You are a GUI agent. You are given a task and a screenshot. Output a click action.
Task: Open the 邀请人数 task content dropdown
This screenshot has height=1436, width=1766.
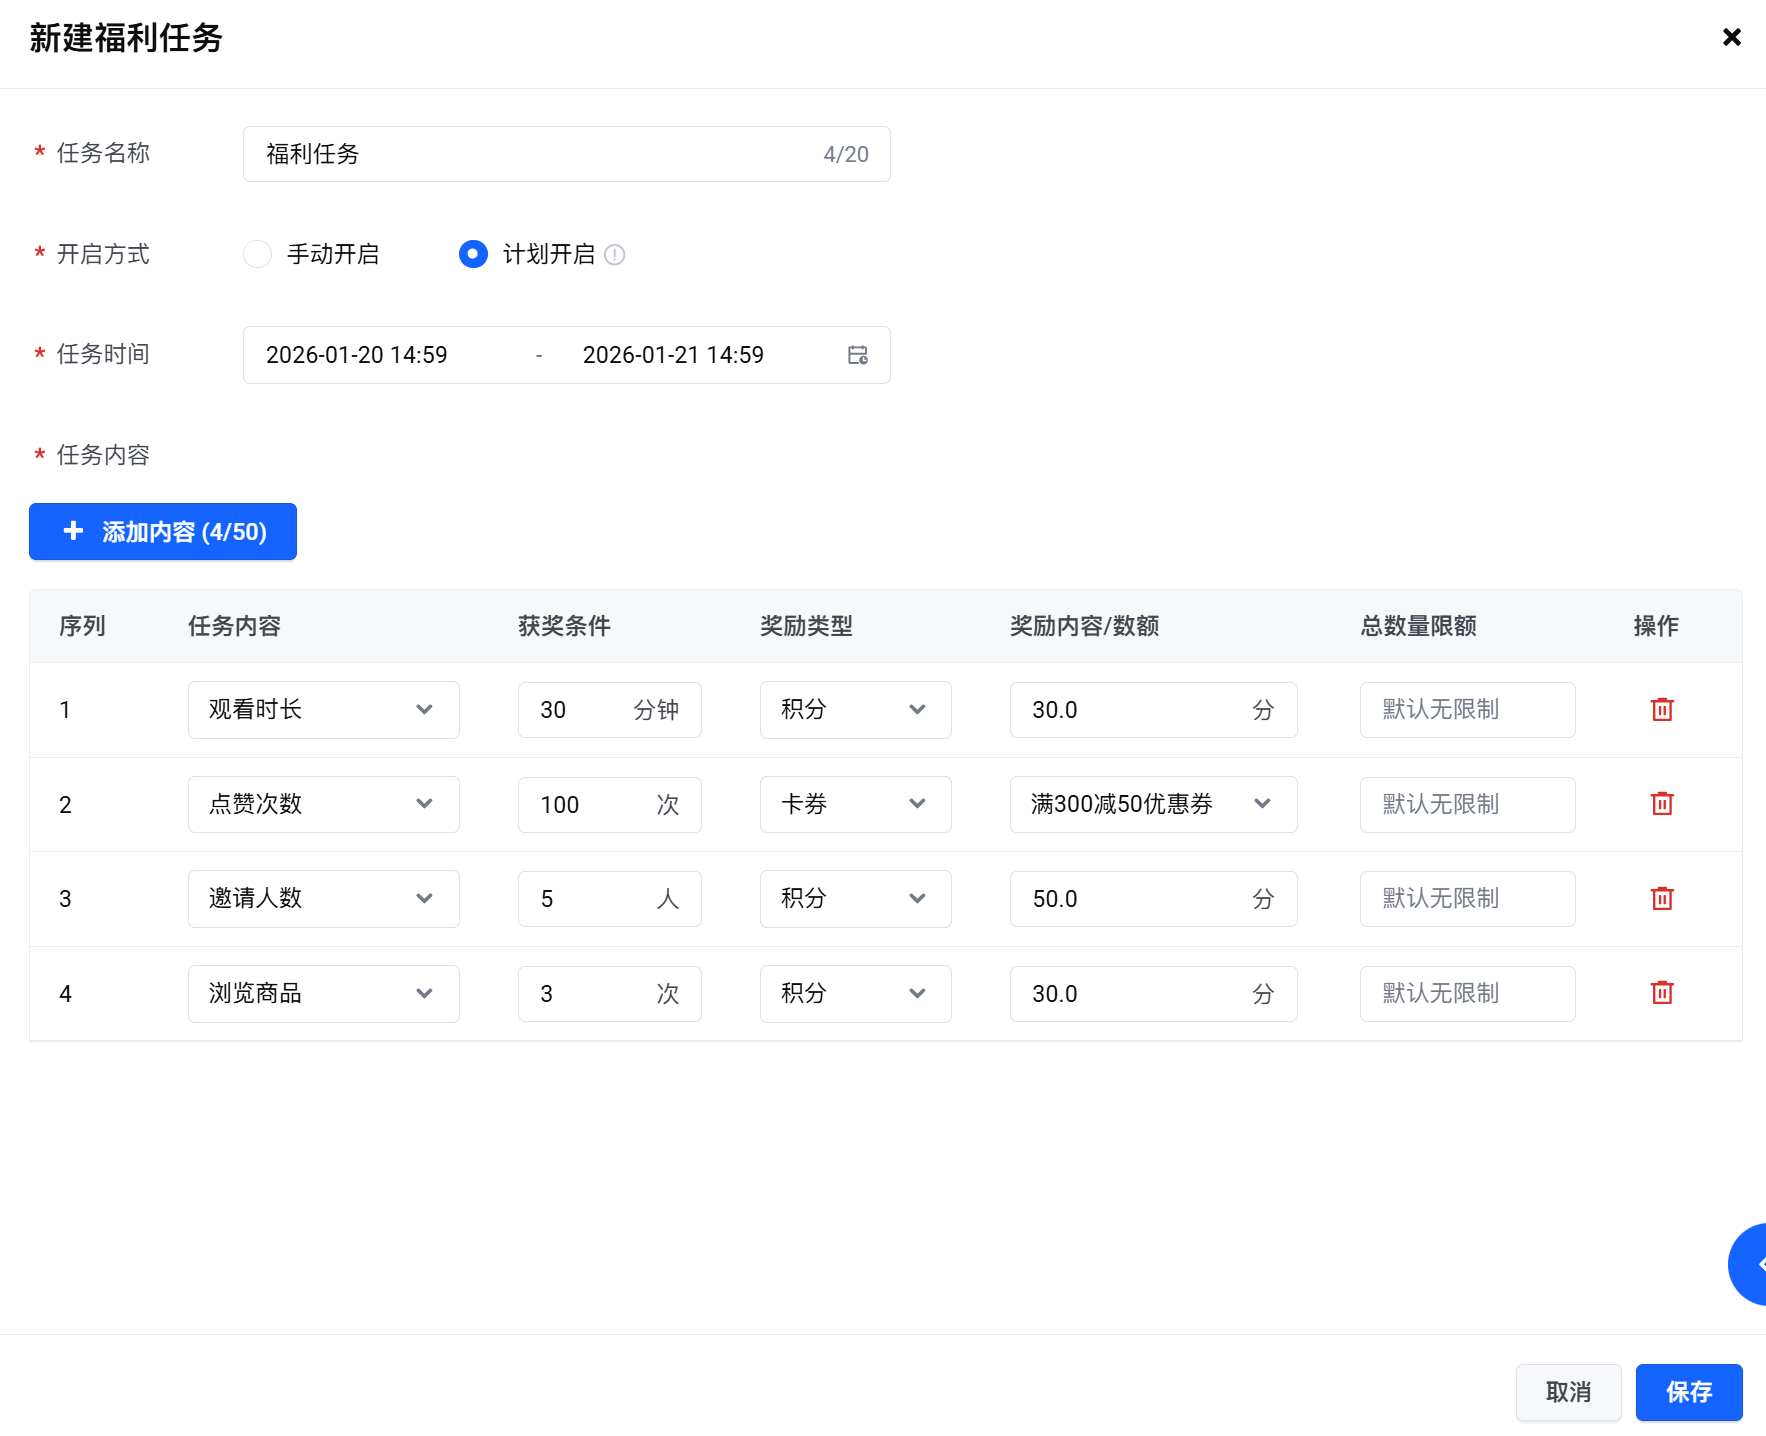[x=323, y=899]
